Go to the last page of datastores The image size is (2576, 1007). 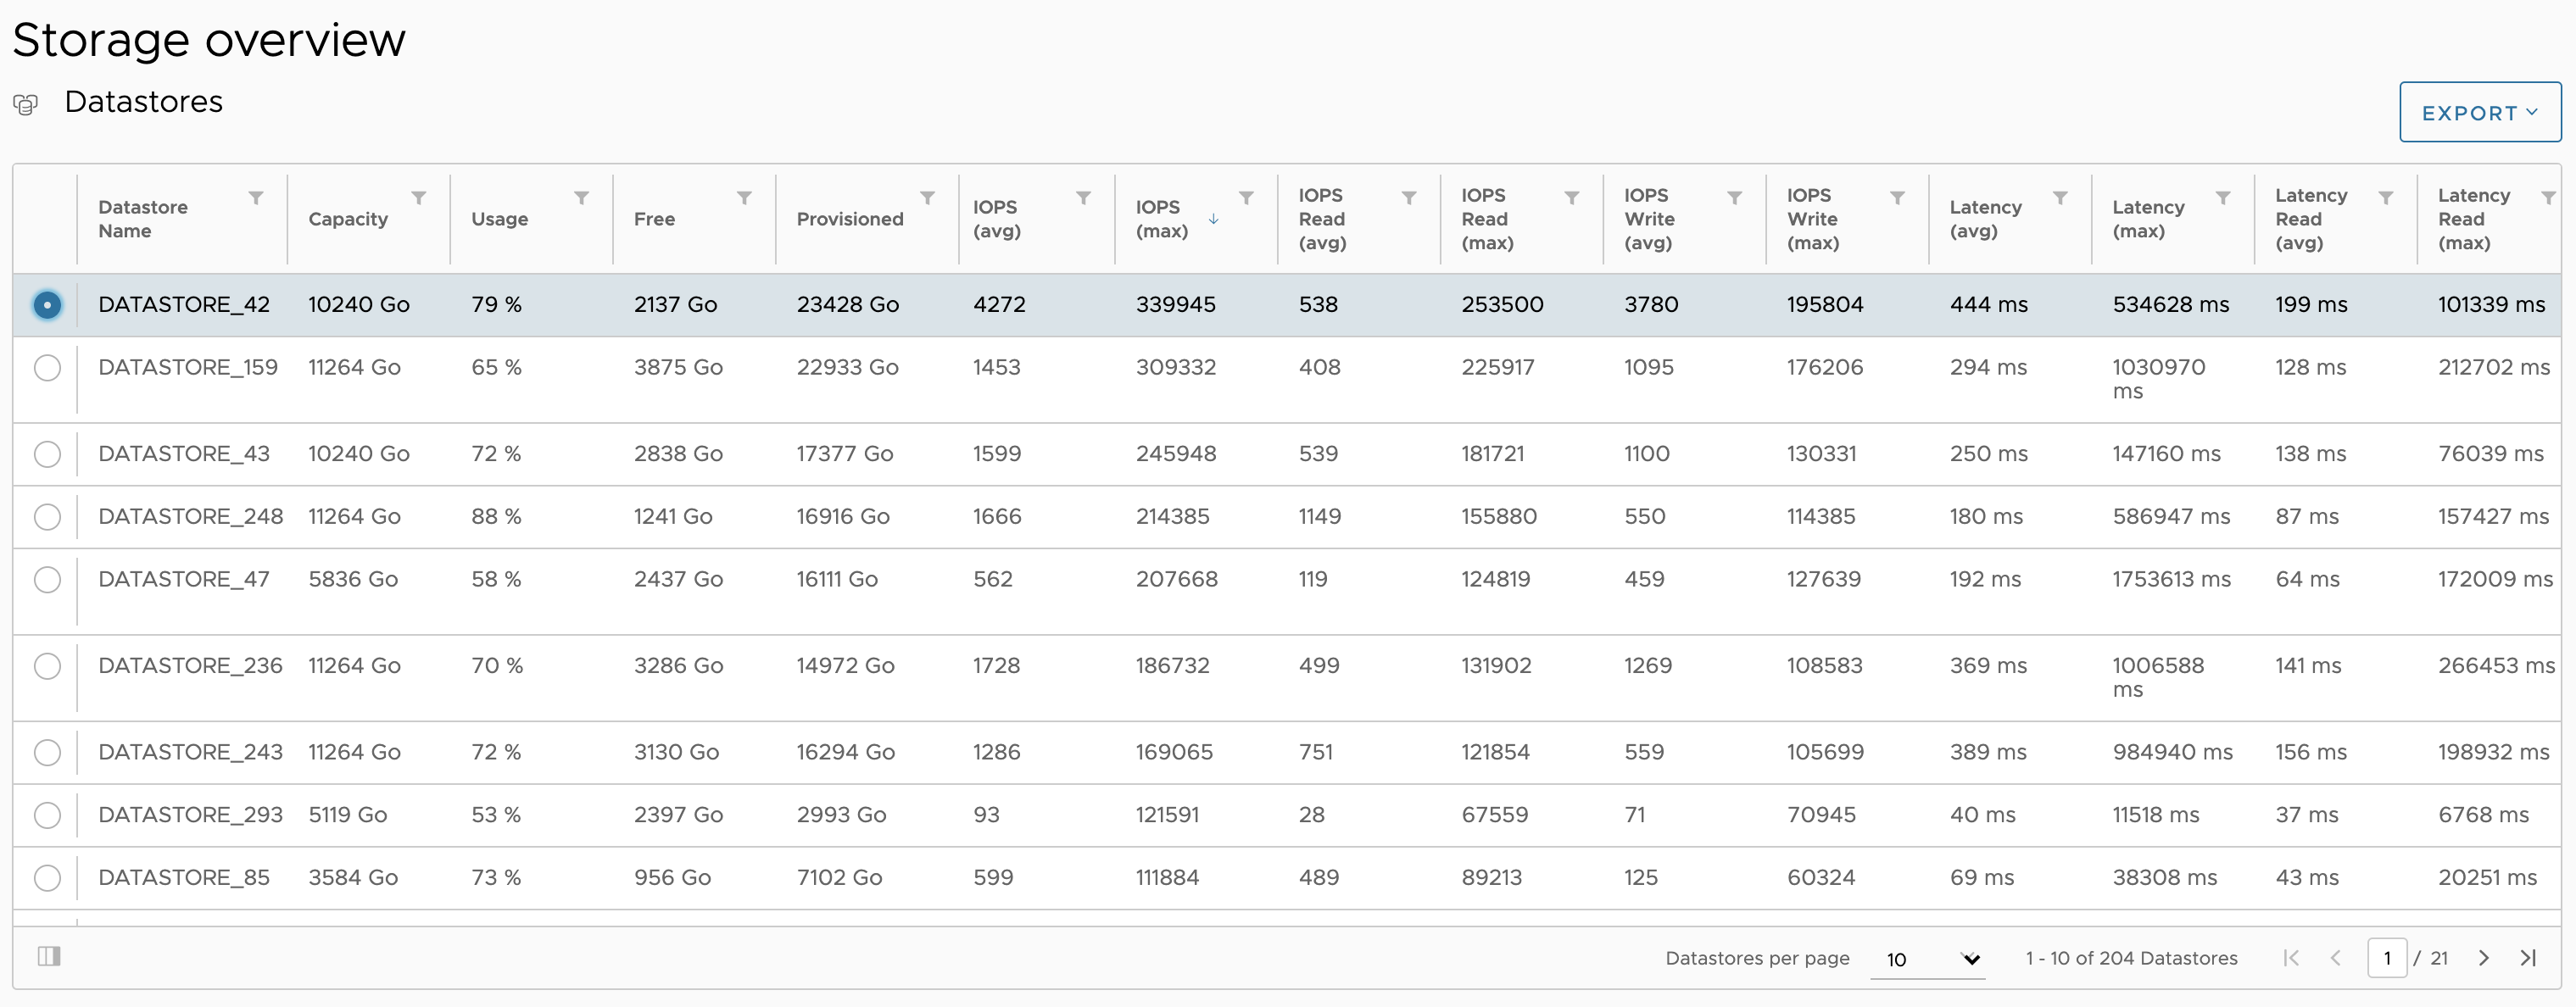coord(2528,958)
